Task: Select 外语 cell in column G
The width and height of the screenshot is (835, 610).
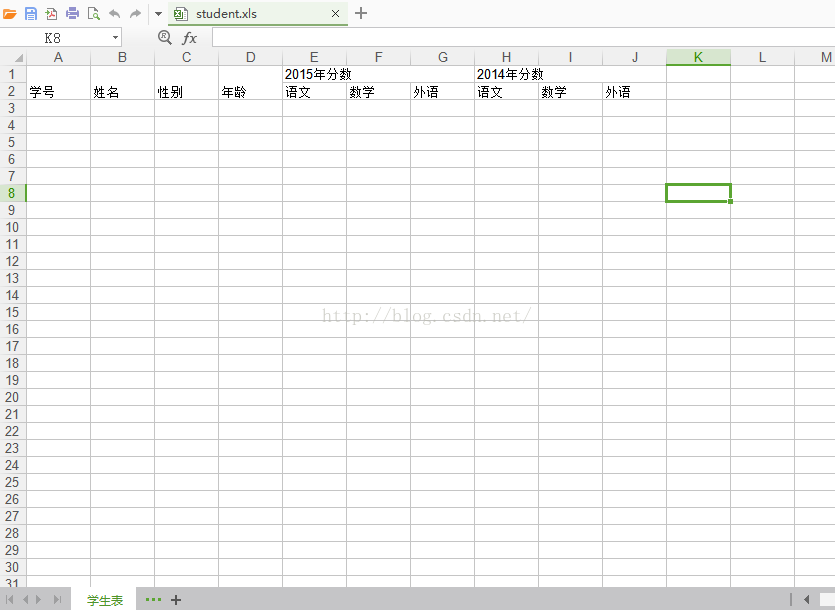Action: 443,92
